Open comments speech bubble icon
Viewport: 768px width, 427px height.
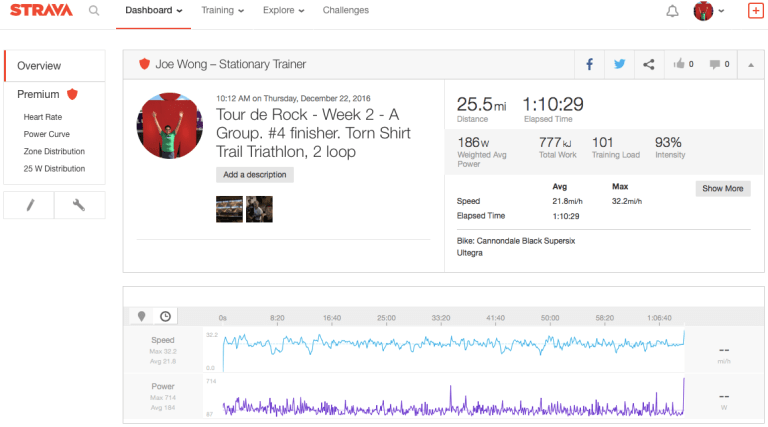(718, 64)
